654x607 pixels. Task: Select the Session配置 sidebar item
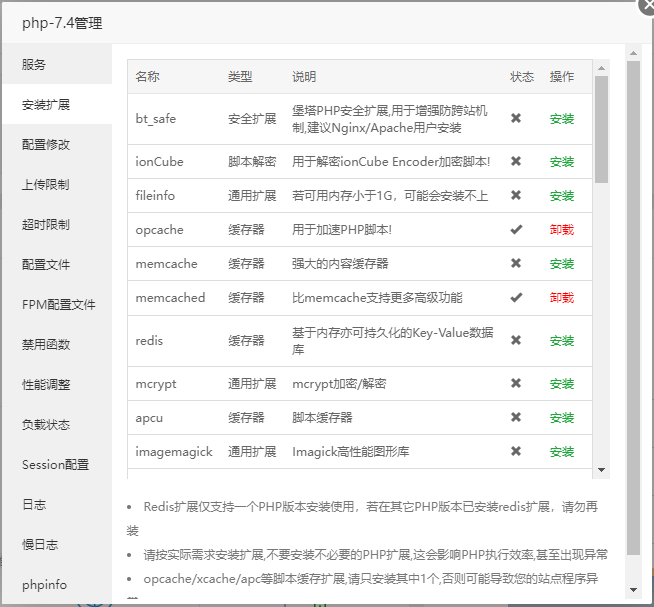(x=56, y=464)
